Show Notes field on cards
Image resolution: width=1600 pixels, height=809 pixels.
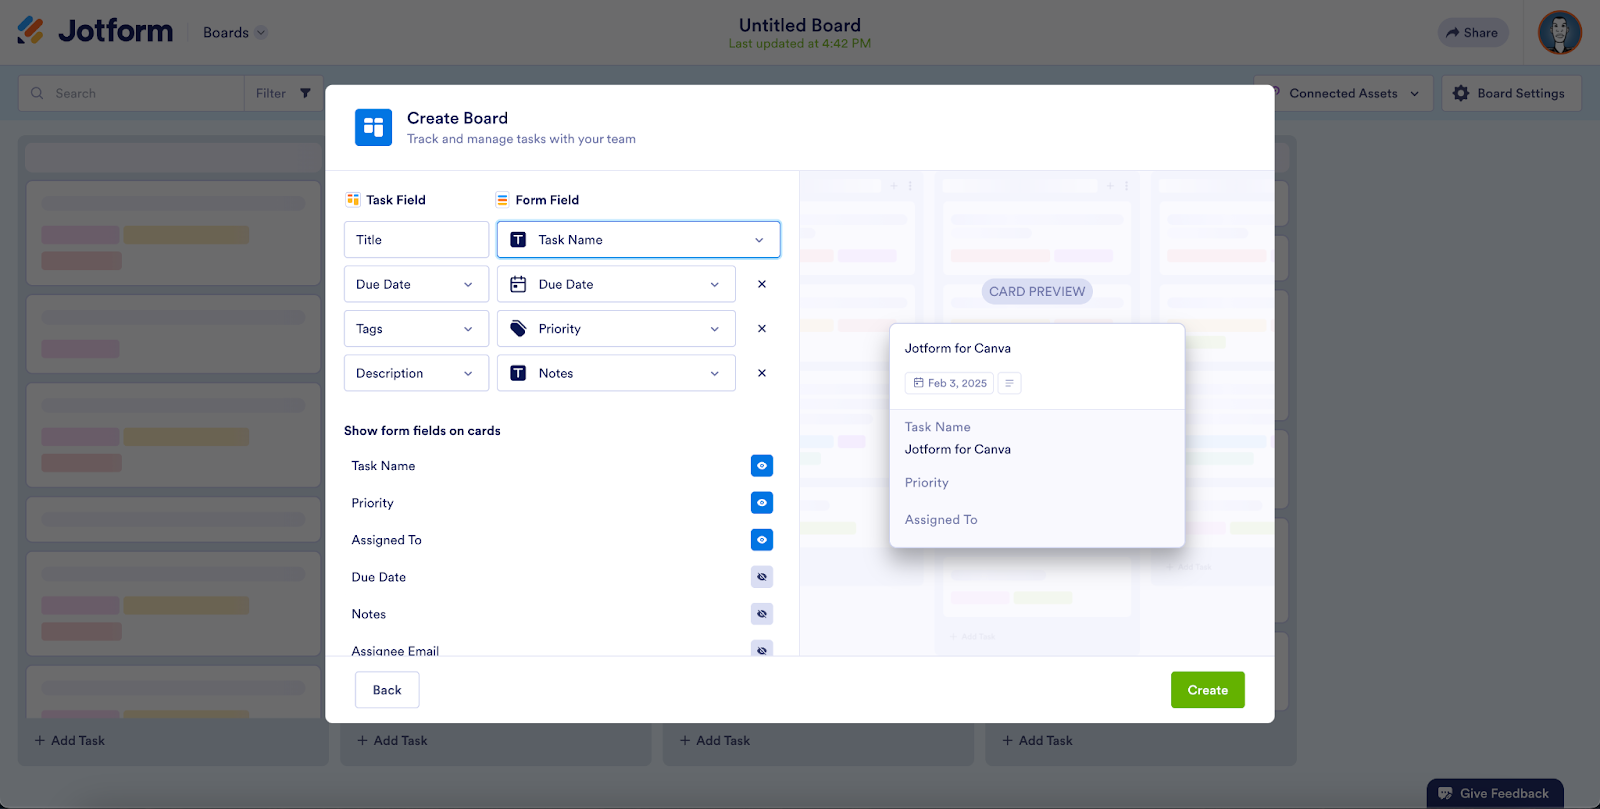762,614
